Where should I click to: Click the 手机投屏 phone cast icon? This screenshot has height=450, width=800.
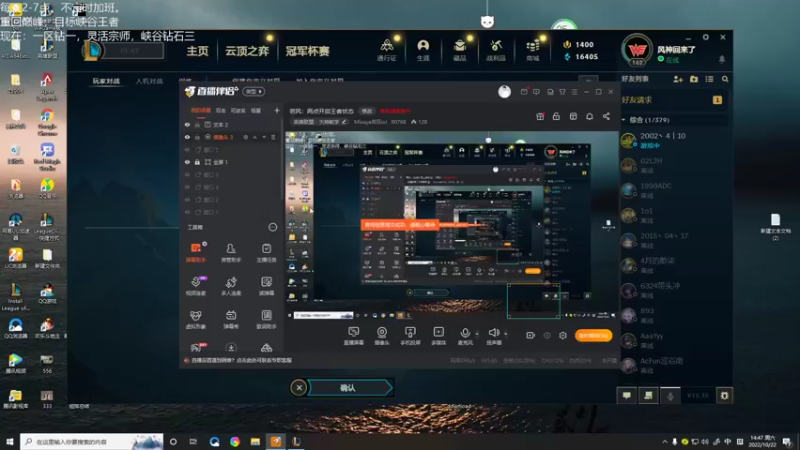pos(410,336)
